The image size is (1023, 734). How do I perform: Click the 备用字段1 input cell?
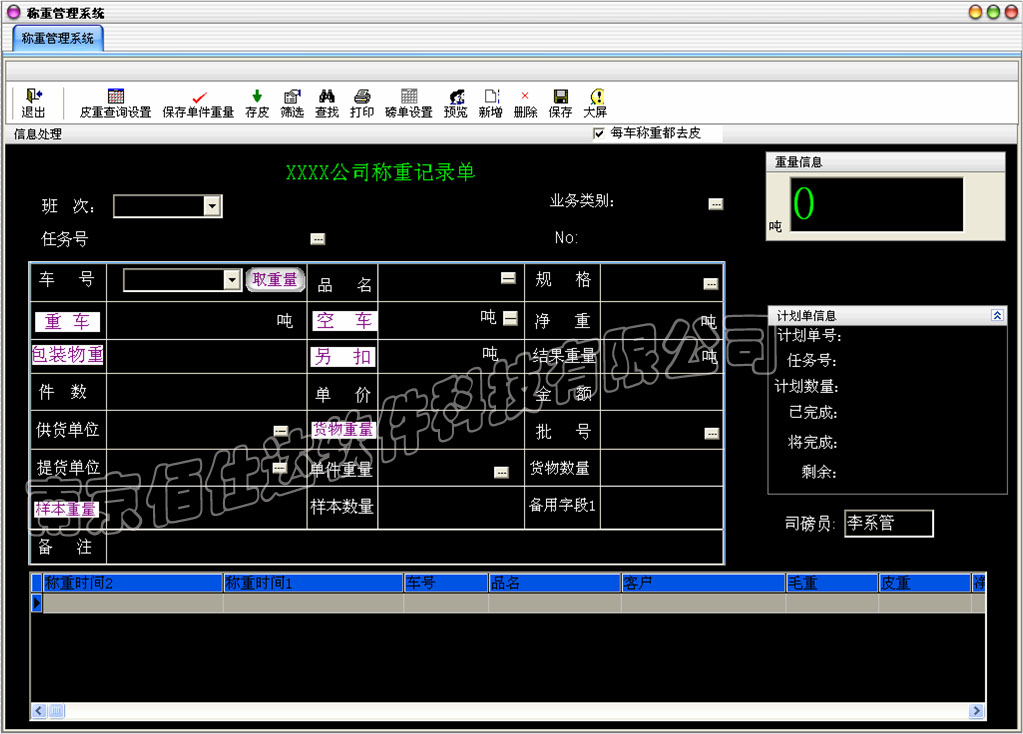661,508
